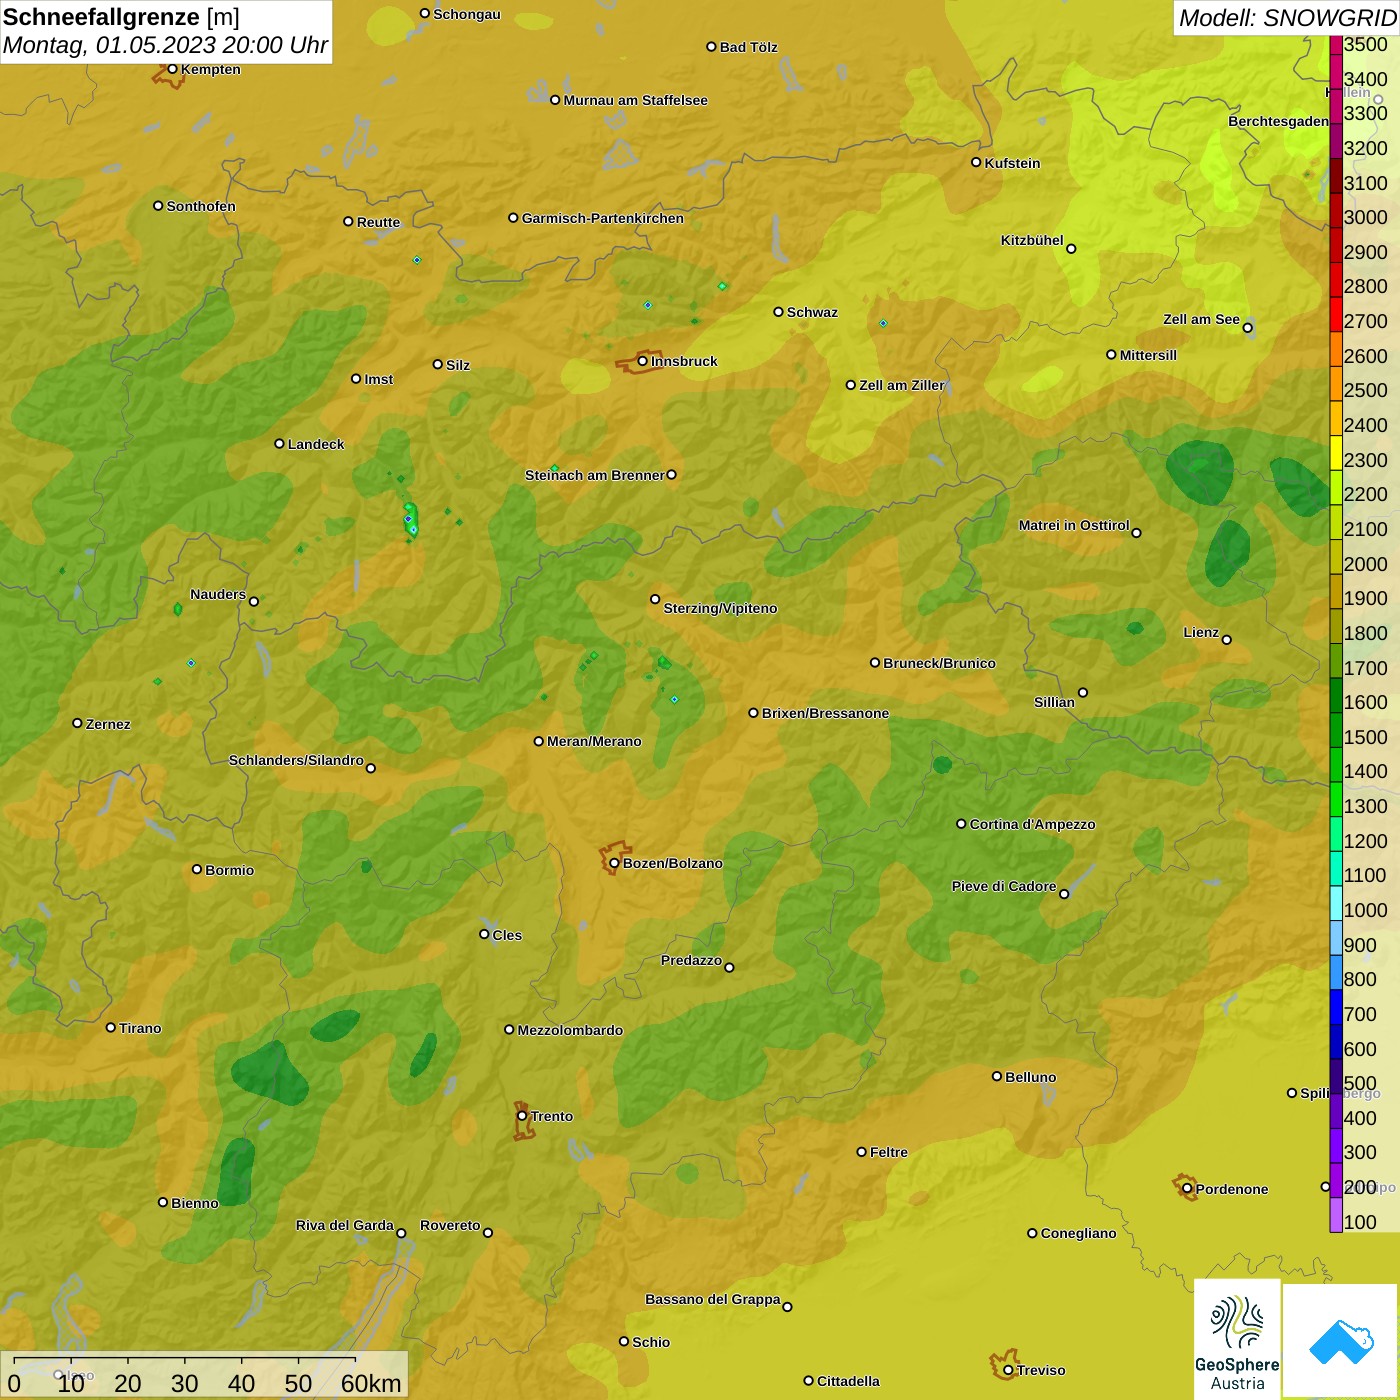
Task: Click the Kitzbühel location dot
Action: pyautogui.click(x=1071, y=248)
